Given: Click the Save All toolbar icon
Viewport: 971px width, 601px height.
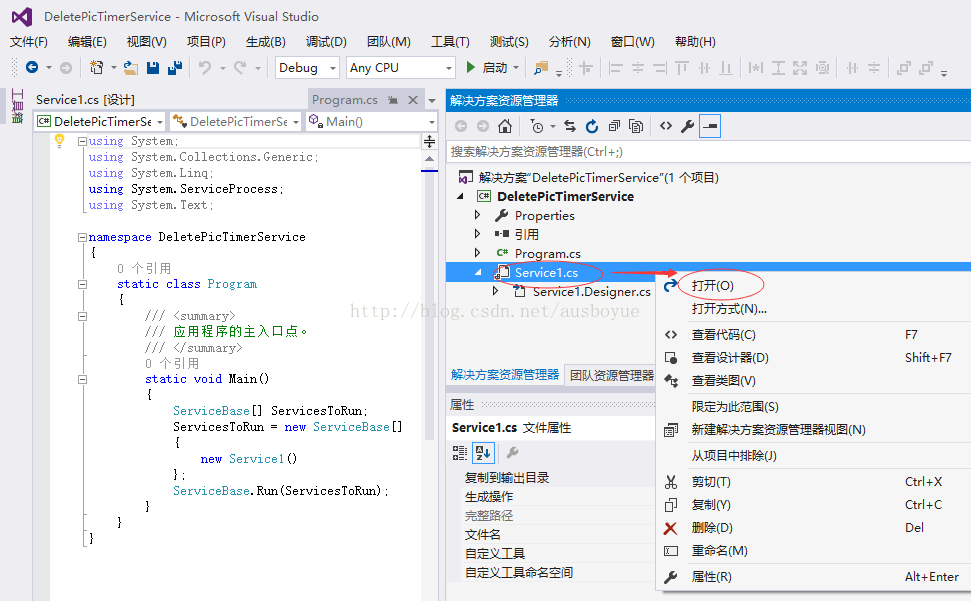Looking at the screenshot, I should click(x=175, y=67).
